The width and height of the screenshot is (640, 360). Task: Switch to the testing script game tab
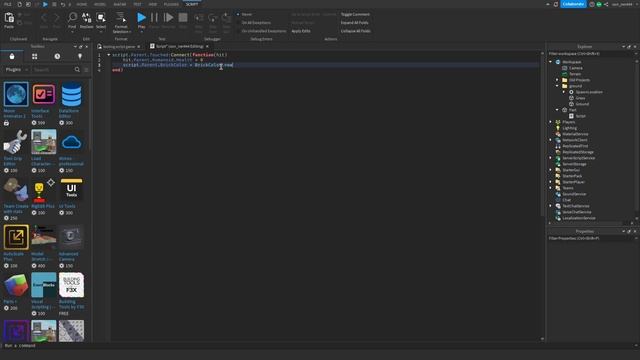(x=119, y=47)
